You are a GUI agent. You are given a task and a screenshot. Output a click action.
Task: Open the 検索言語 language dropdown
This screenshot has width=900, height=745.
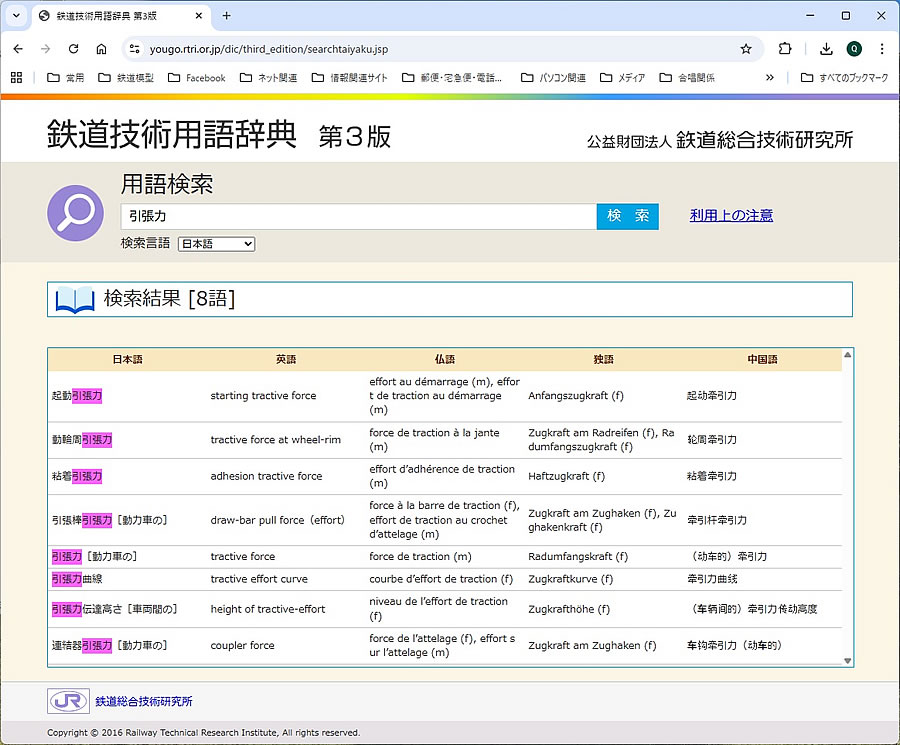[x=216, y=244]
